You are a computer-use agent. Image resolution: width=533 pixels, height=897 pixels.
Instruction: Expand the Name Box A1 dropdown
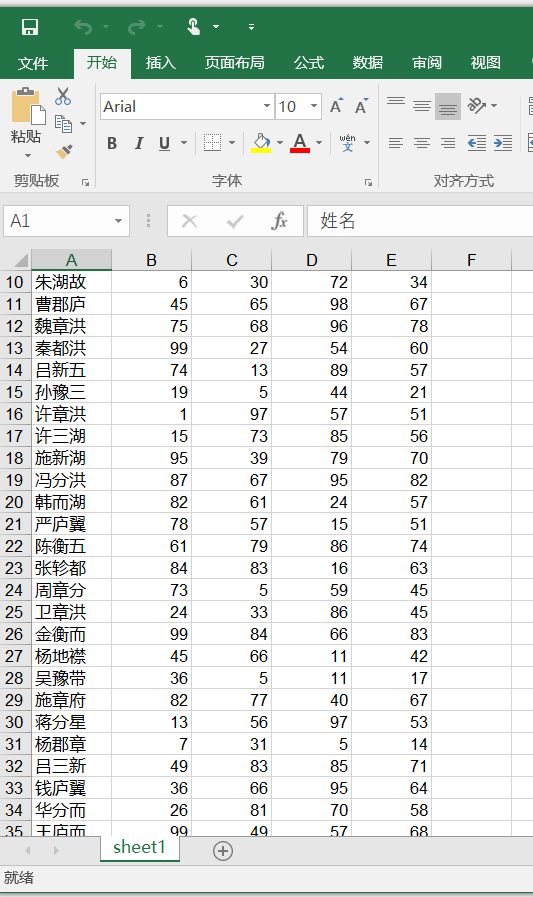[x=118, y=221]
